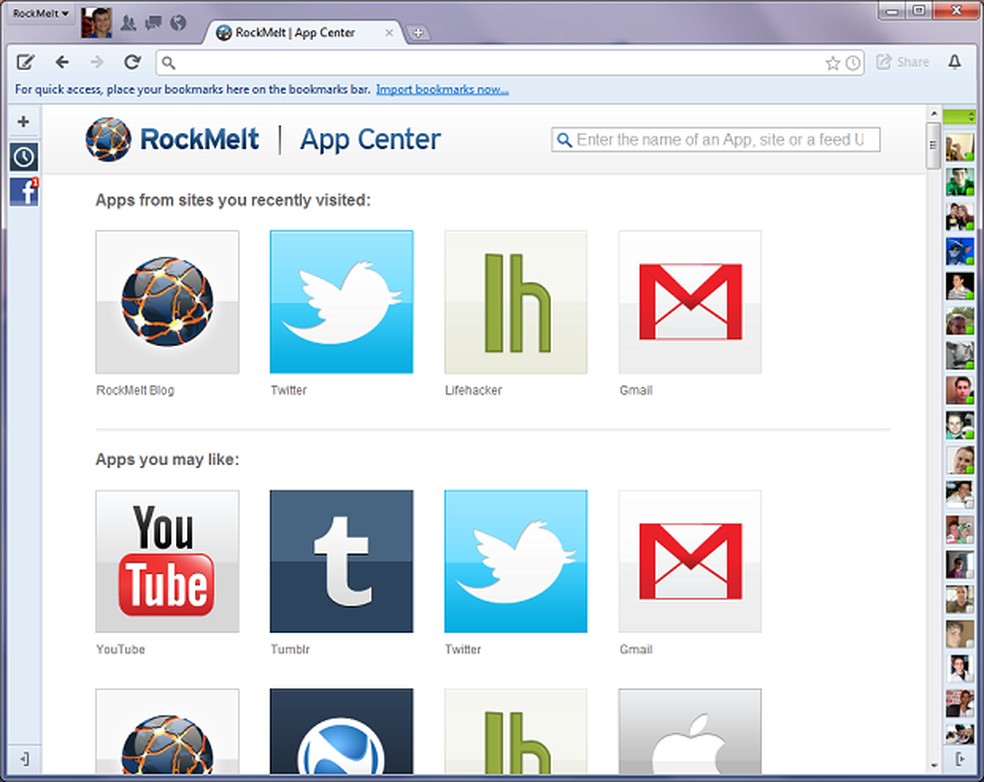The image size is (984, 782).
Task: Open history clock icon in address bar
Action: click(x=852, y=63)
